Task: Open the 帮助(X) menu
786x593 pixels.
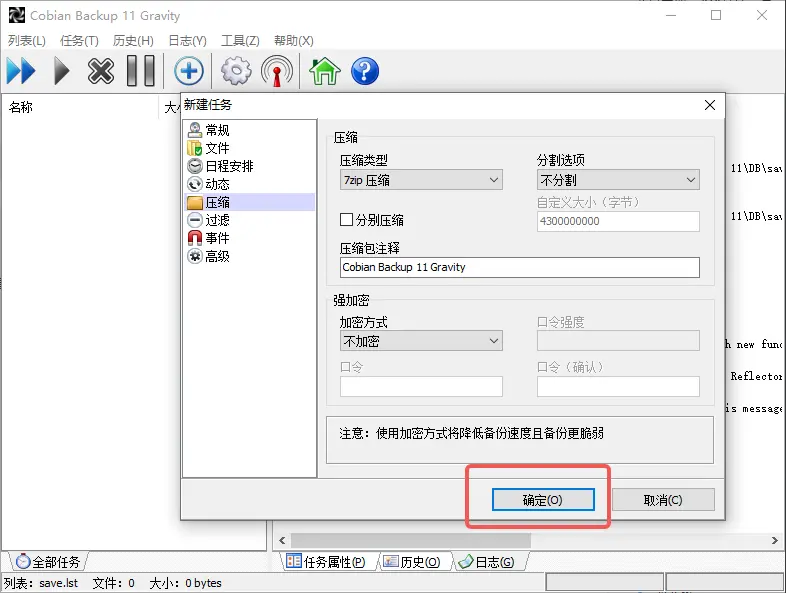Action: 294,41
